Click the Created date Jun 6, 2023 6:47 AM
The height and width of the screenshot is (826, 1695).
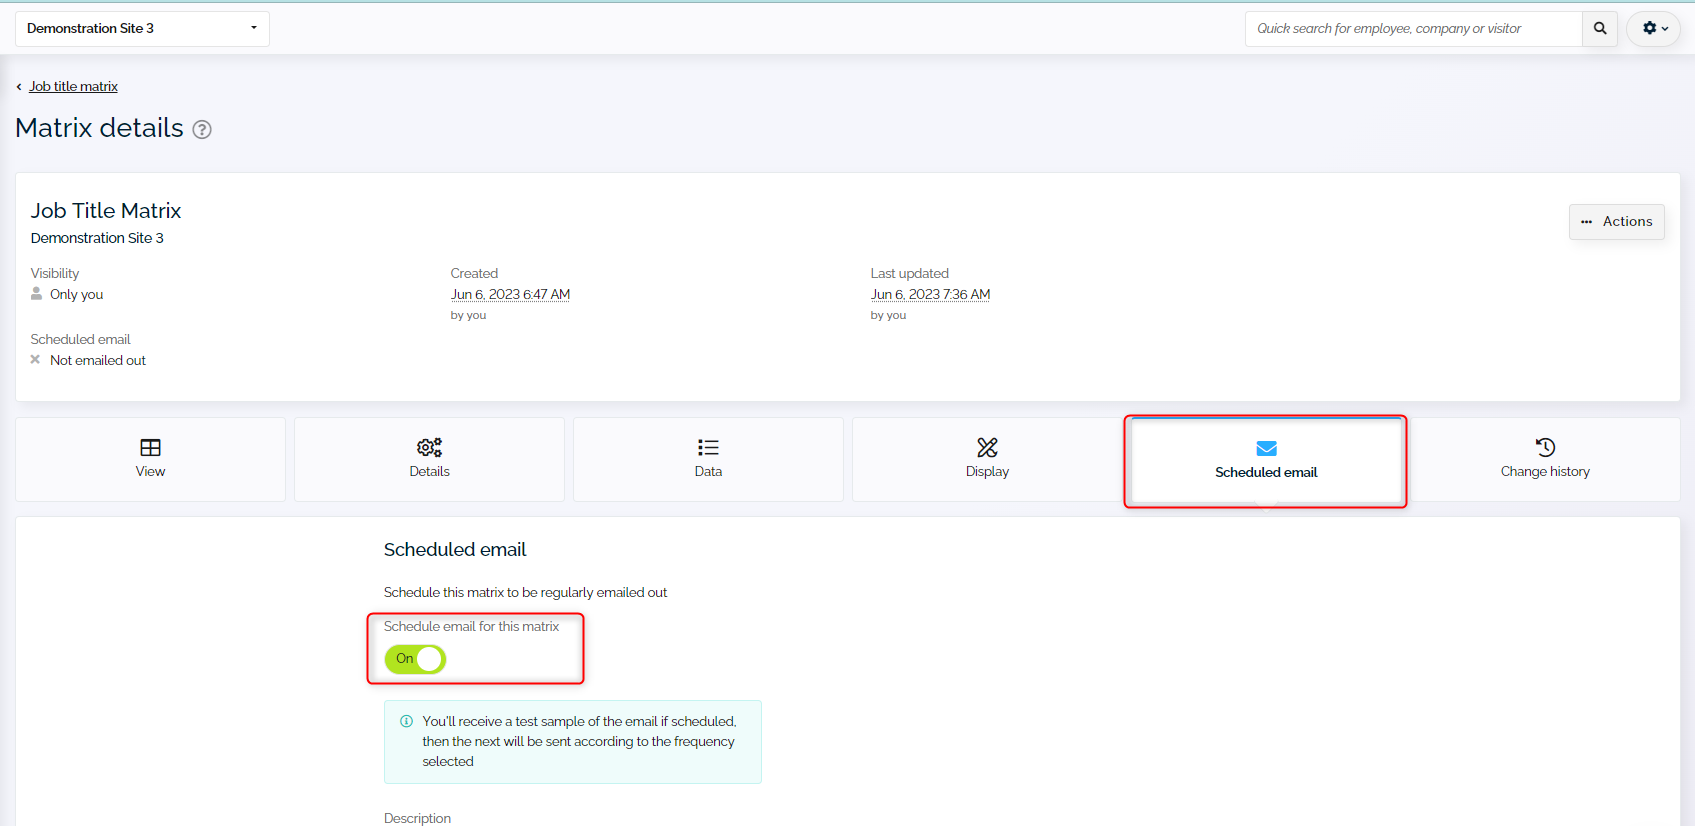510,295
